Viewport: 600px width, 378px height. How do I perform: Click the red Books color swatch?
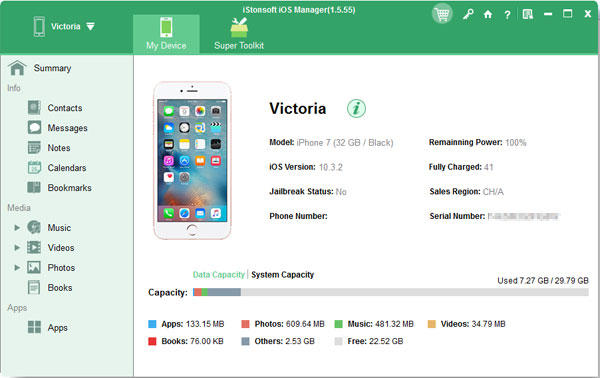152,341
